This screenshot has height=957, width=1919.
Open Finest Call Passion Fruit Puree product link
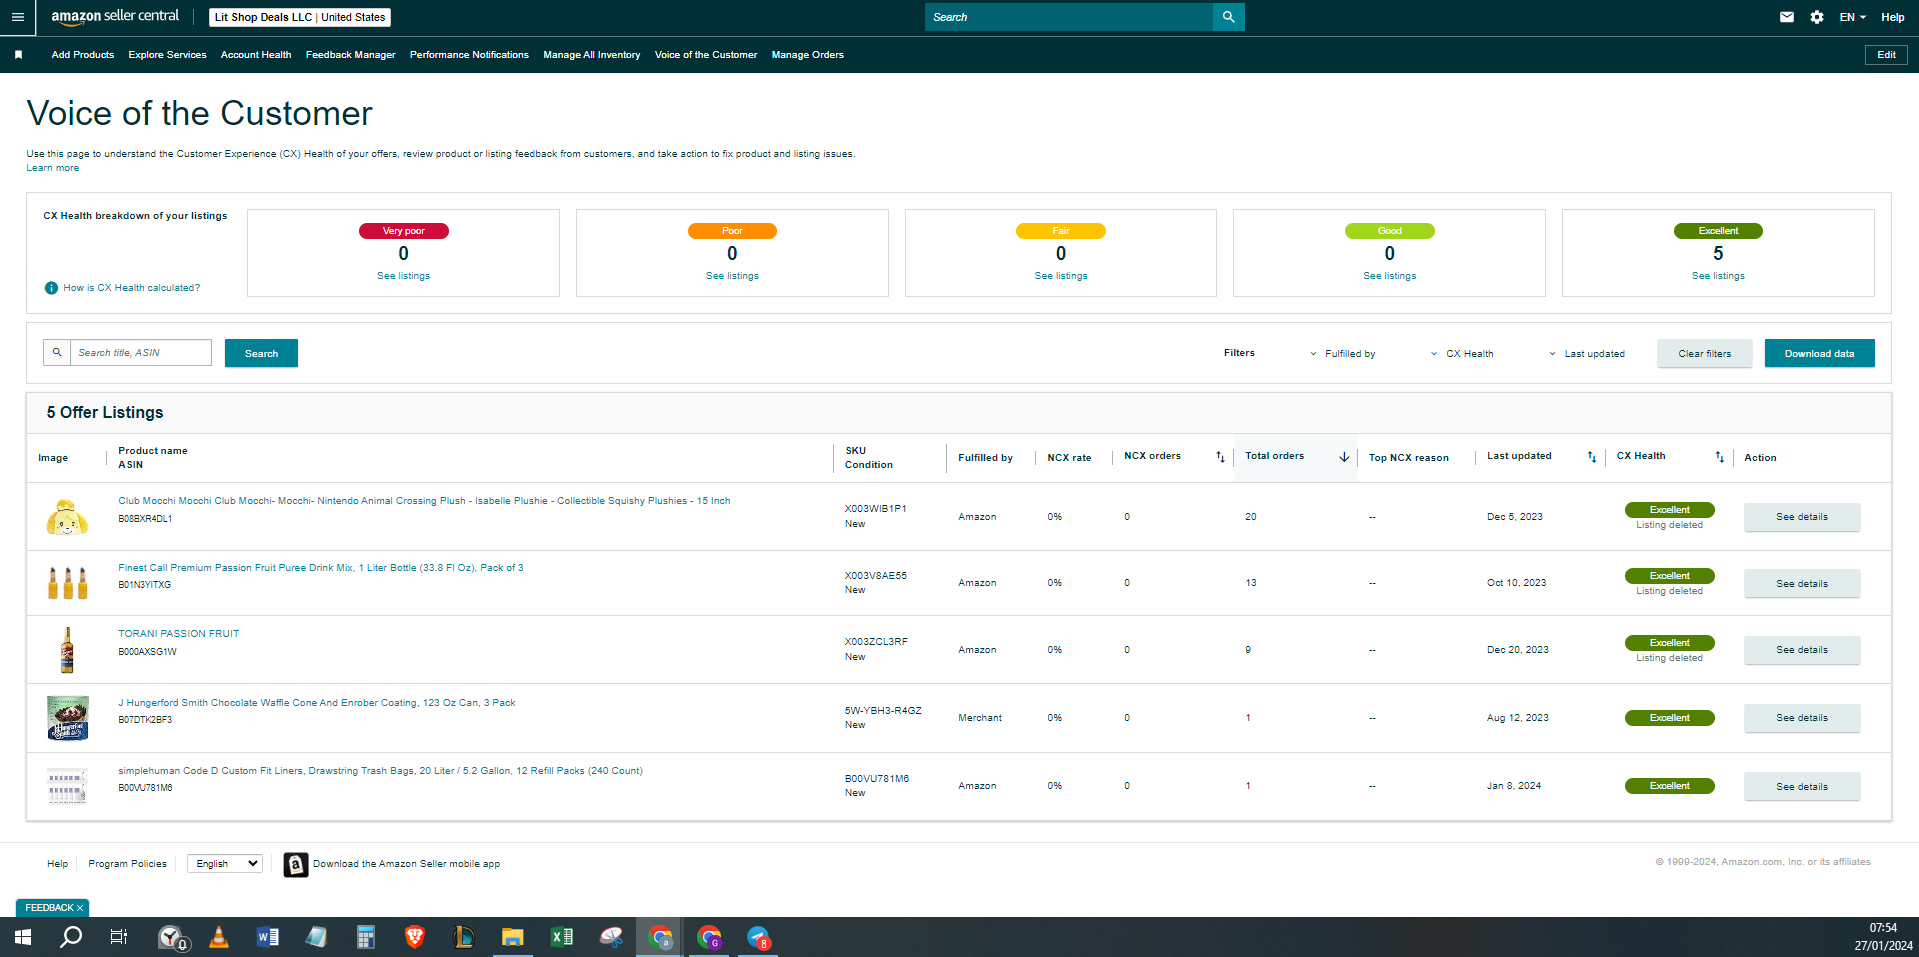(x=320, y=568)
